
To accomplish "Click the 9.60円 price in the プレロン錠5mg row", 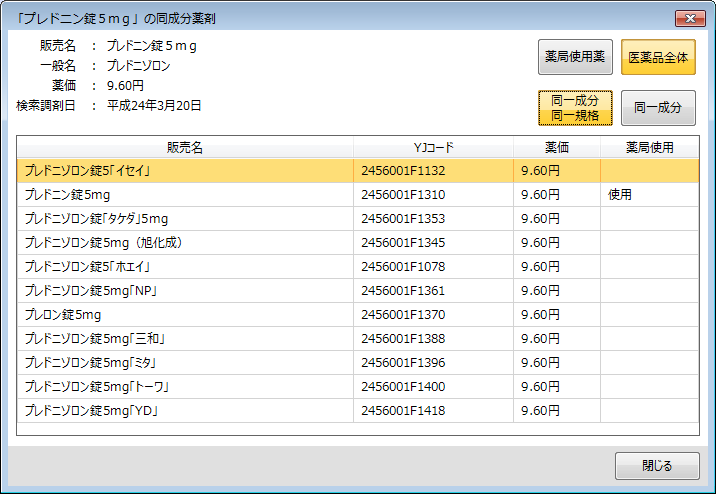I will pos(540,315).
